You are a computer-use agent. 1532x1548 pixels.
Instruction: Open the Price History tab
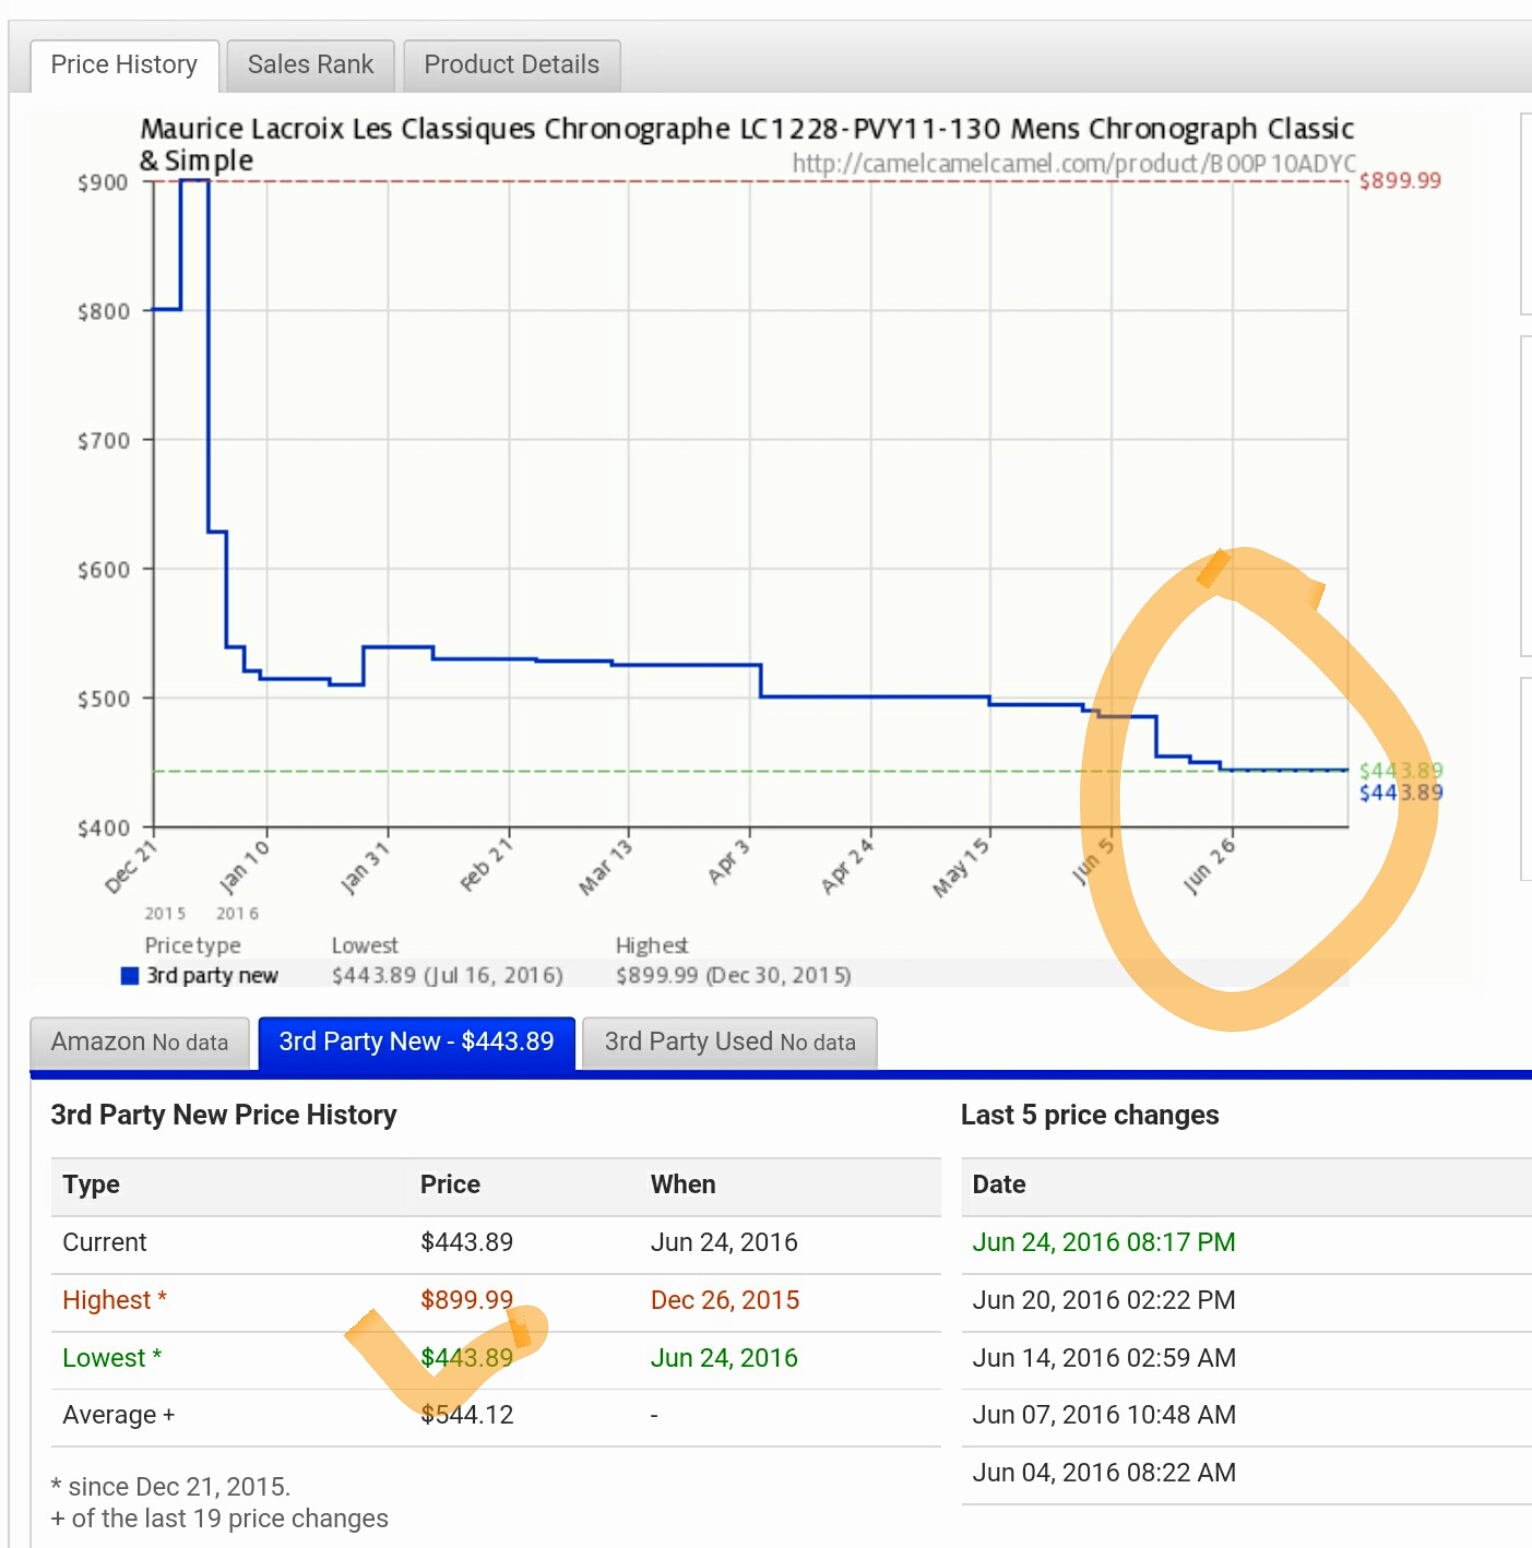[x=124, y=65]
